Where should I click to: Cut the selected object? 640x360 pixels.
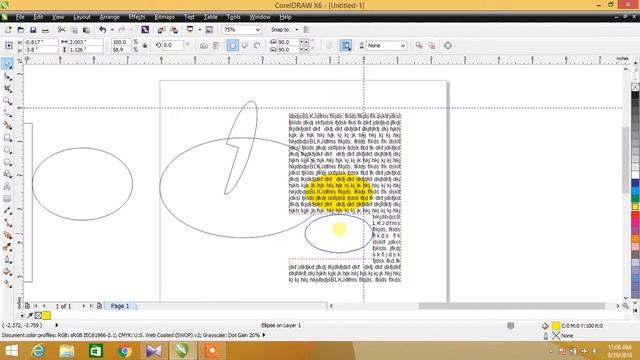coord(62,30)
